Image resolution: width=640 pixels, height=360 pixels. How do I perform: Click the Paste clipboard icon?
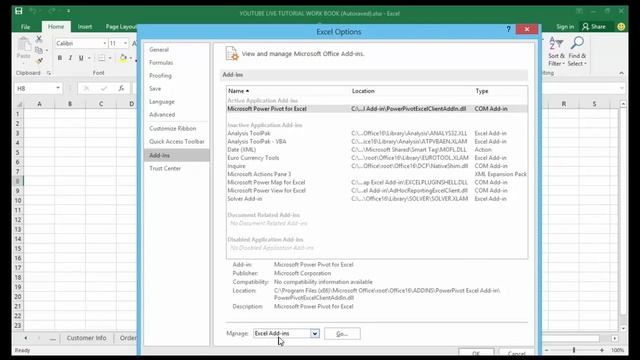coord(24,44)
